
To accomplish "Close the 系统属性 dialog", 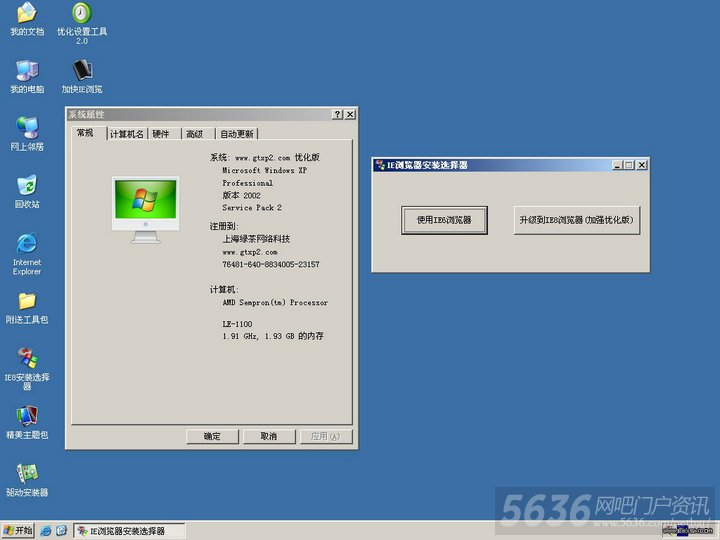I will tap(350, 114).
